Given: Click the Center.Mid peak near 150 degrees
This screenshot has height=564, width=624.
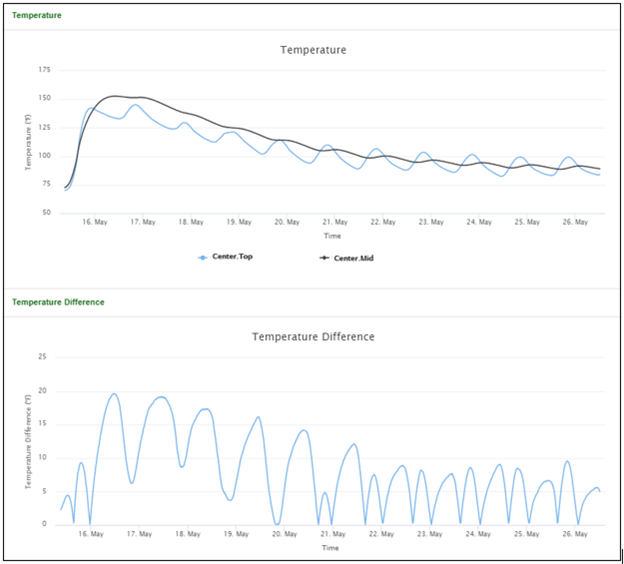Looking at the screenshot, I should (114, 96).
